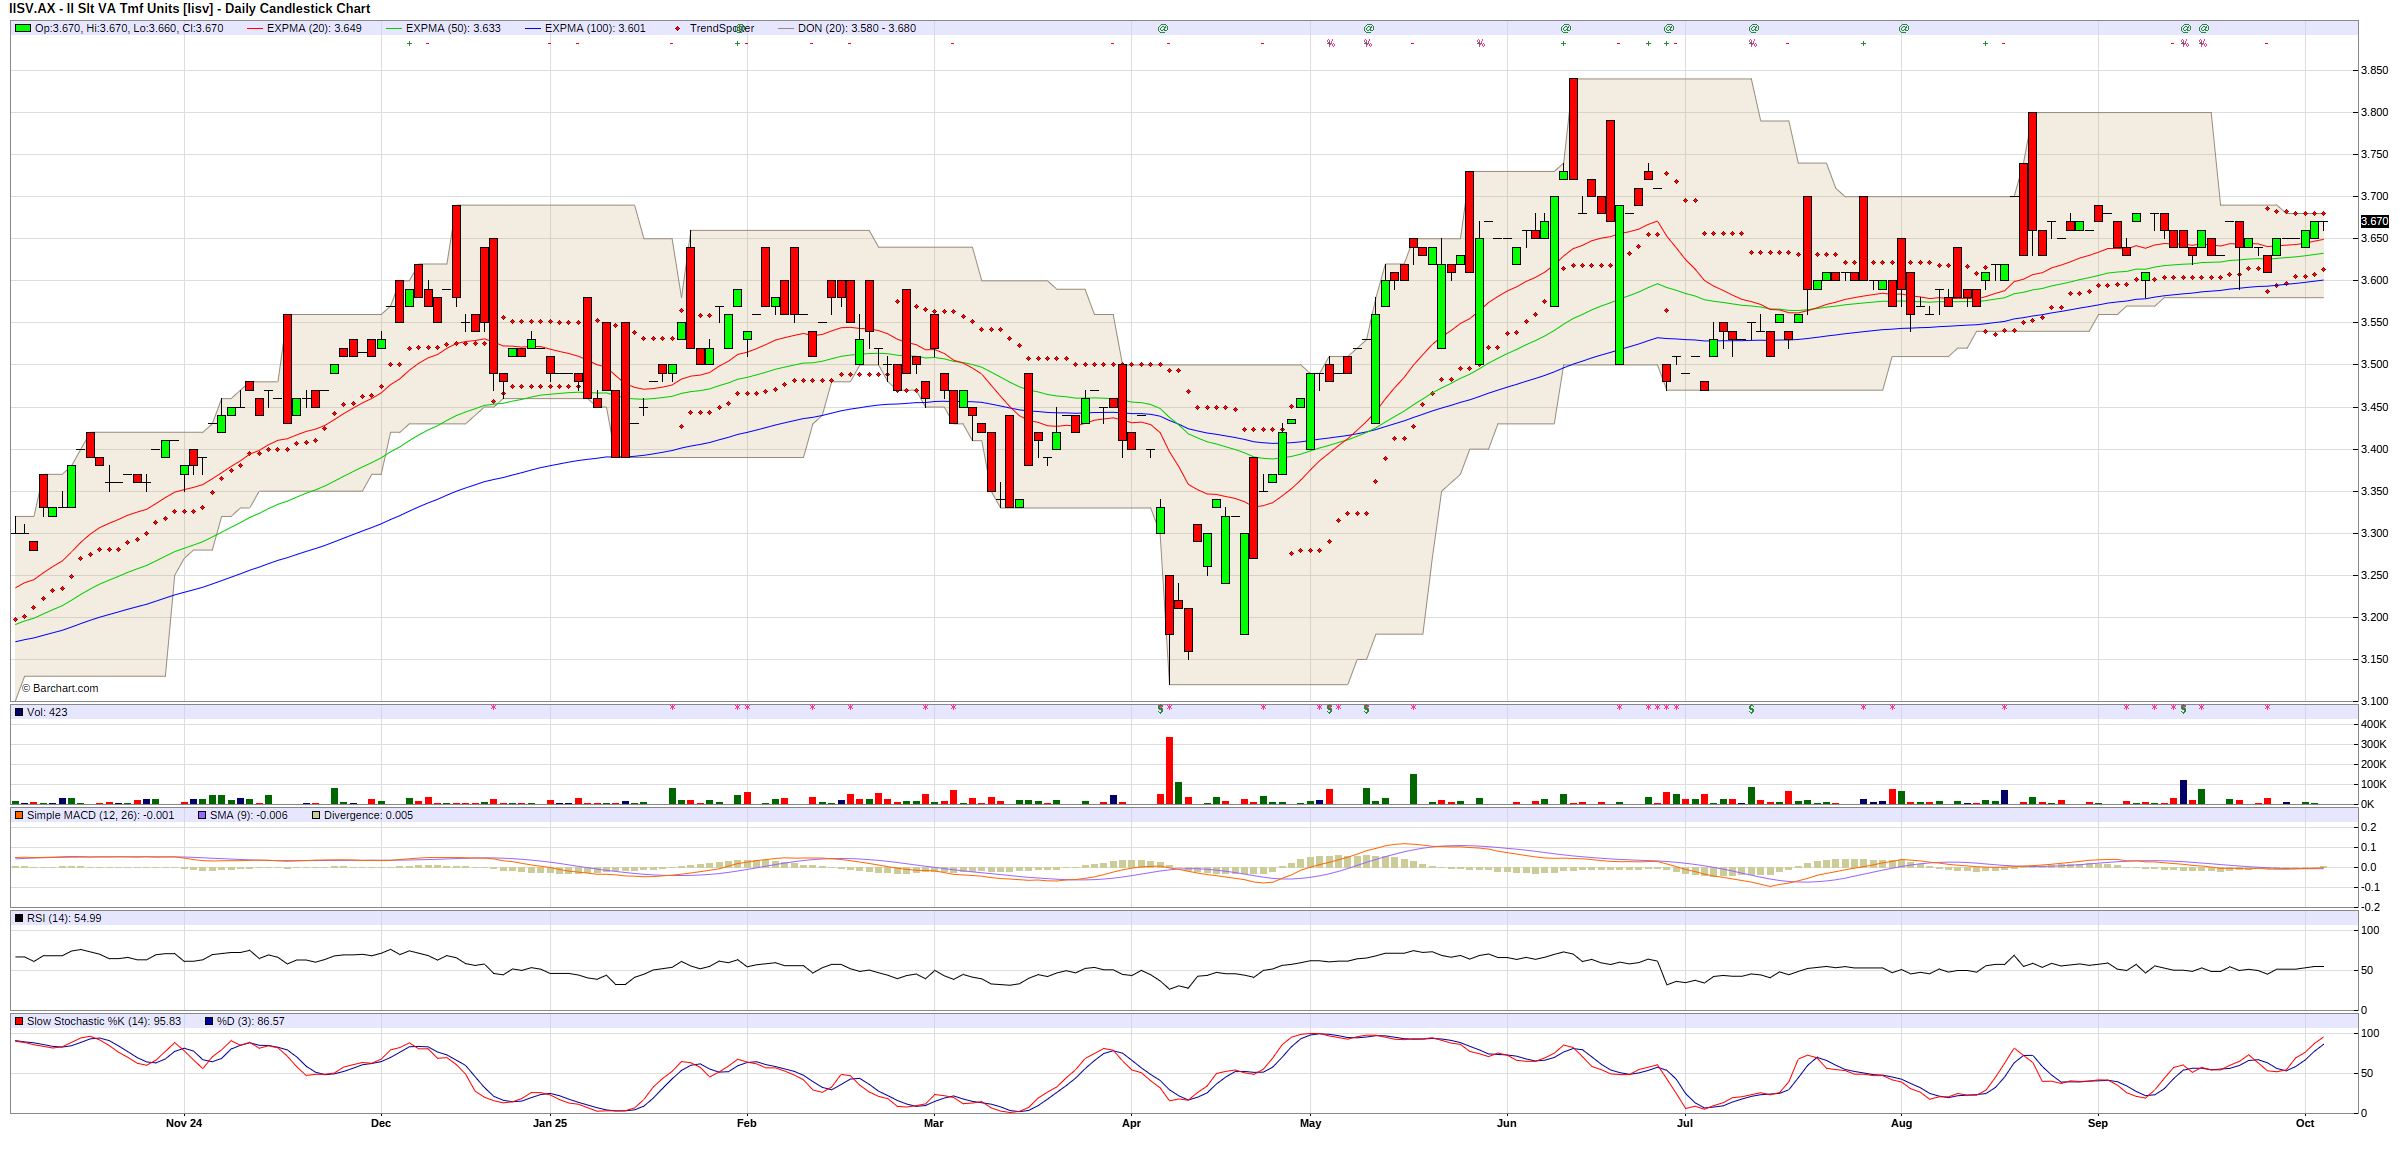Click the red Slow Stochastic %K legend square

(x=19, y=1021)
